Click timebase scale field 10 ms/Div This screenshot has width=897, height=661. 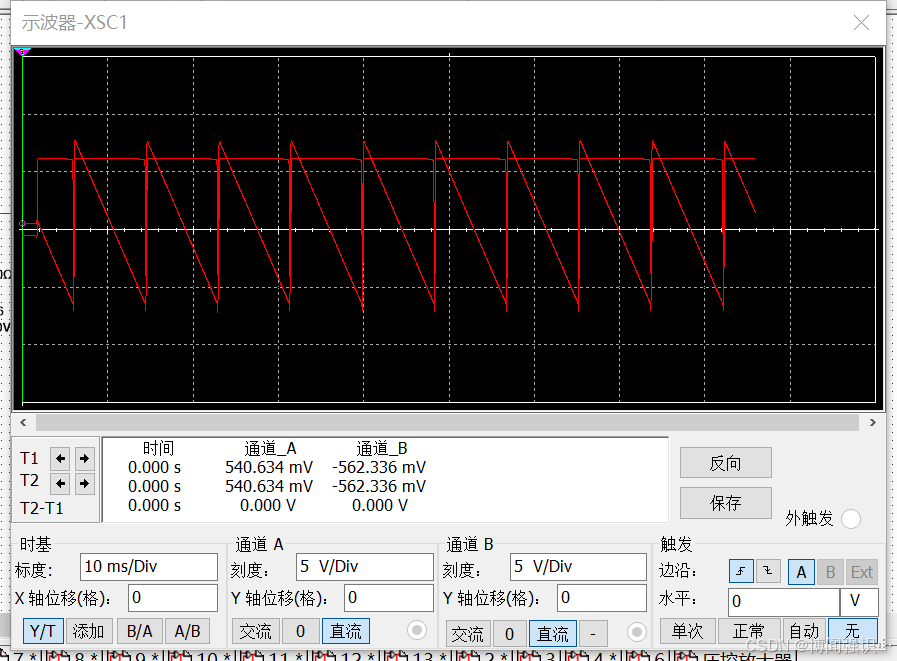[149, 567]
